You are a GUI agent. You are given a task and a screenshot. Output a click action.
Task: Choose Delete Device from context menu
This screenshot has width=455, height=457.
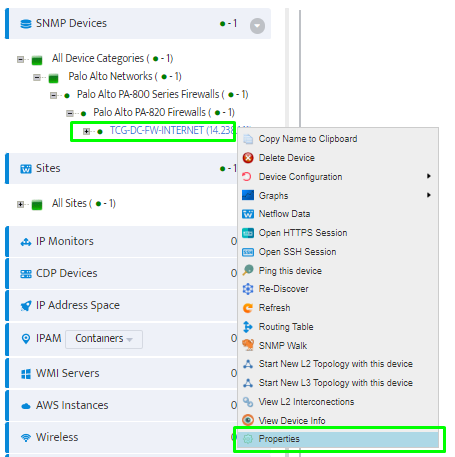(338, 158)
